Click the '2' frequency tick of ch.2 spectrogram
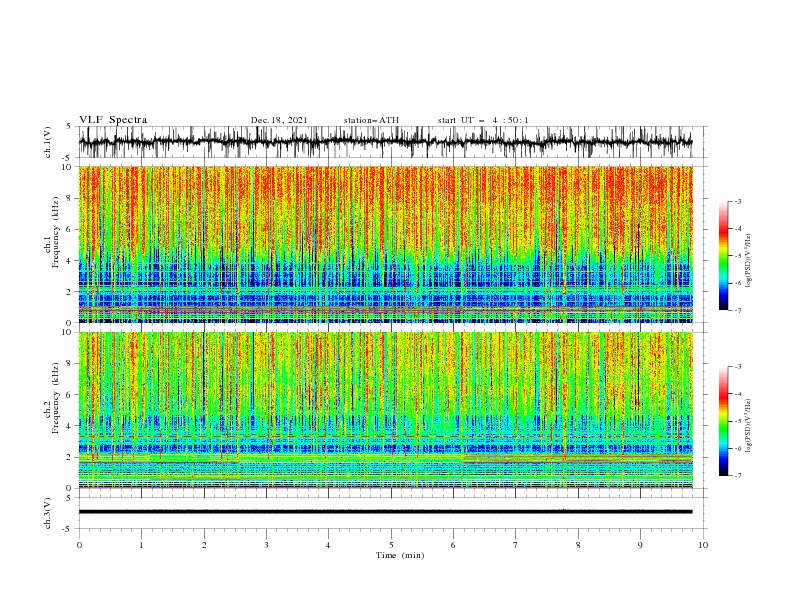The height and width of the screenshot is (612, 792). 70,457
